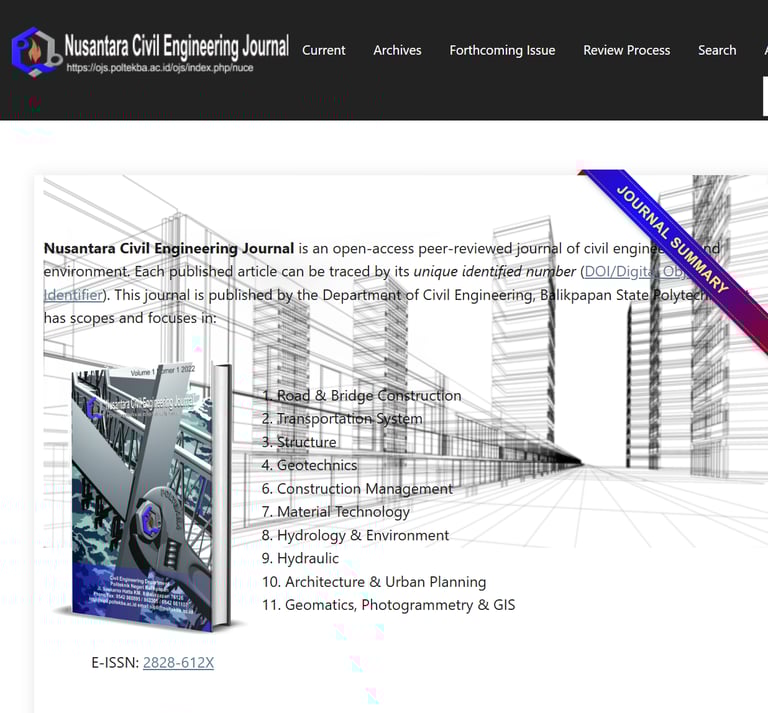Select '7. Material Technology' list entry
This screenshot has width=768, height=713.
(336, 512)
